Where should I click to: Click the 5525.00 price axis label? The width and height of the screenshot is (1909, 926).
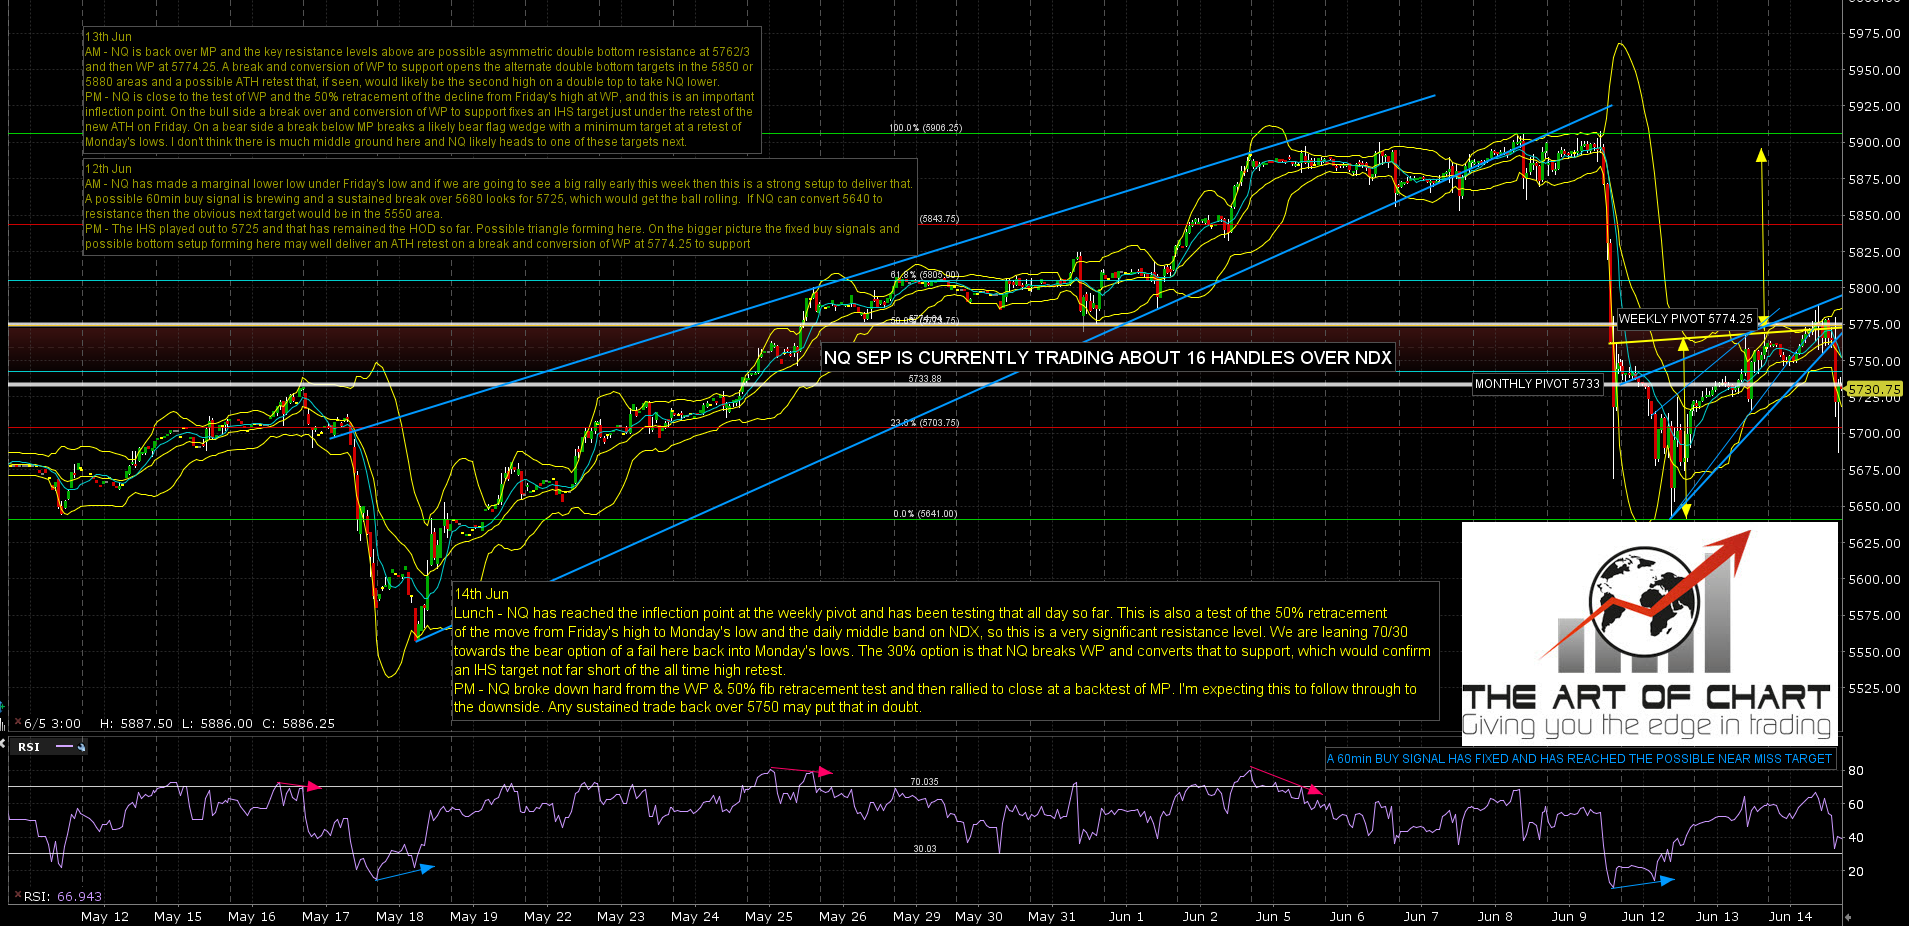pyautogui.click(x=1874, y=689)
